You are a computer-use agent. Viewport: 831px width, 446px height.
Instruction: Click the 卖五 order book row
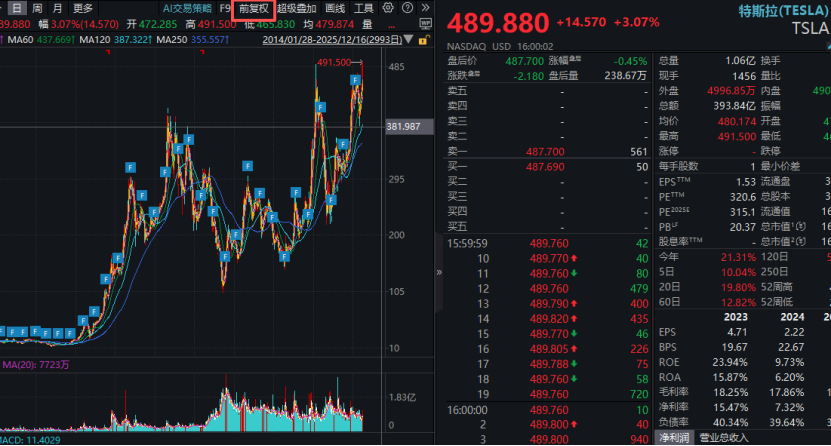tap(547, 91)
